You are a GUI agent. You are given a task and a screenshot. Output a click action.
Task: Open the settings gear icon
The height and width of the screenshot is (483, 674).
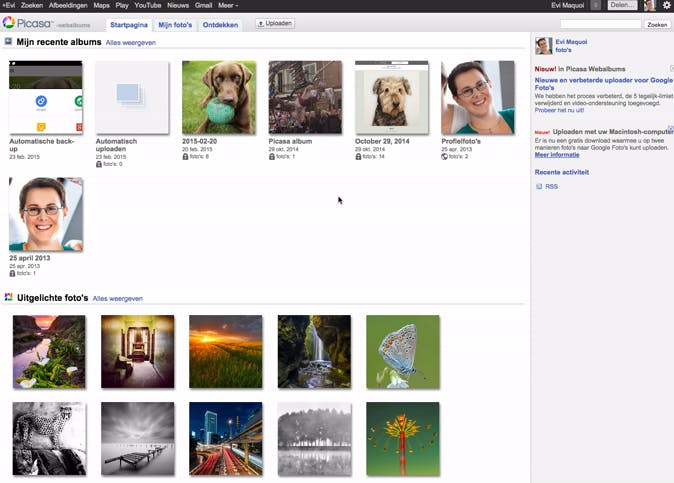666,5
